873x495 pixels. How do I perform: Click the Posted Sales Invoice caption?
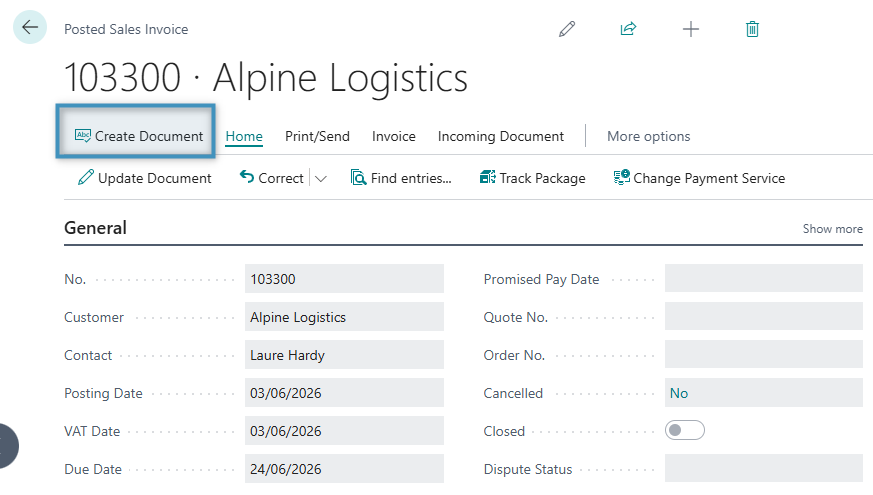(126, 29)
